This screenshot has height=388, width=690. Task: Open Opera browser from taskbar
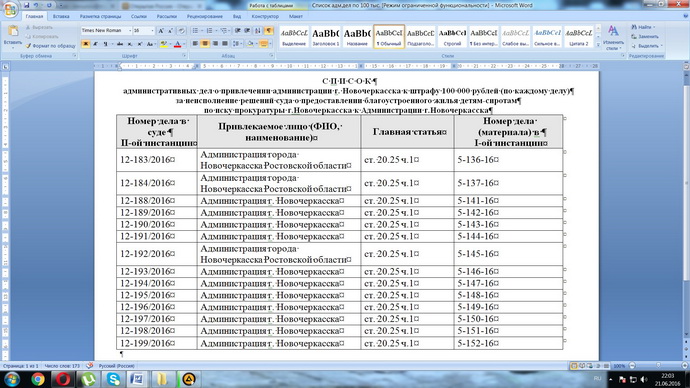click(x=63, y=379)
